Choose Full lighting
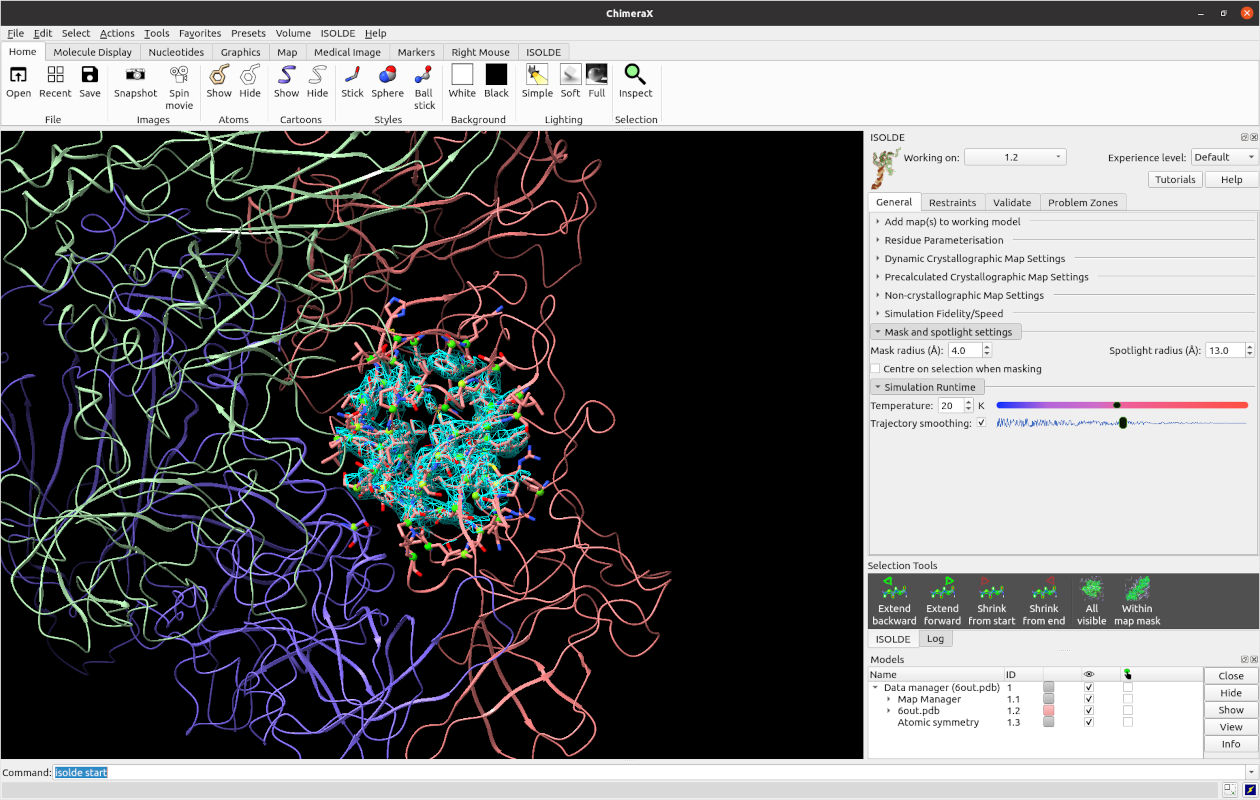Image resolution: width=1260 pixels, height=800 pixels. (597, 82)
